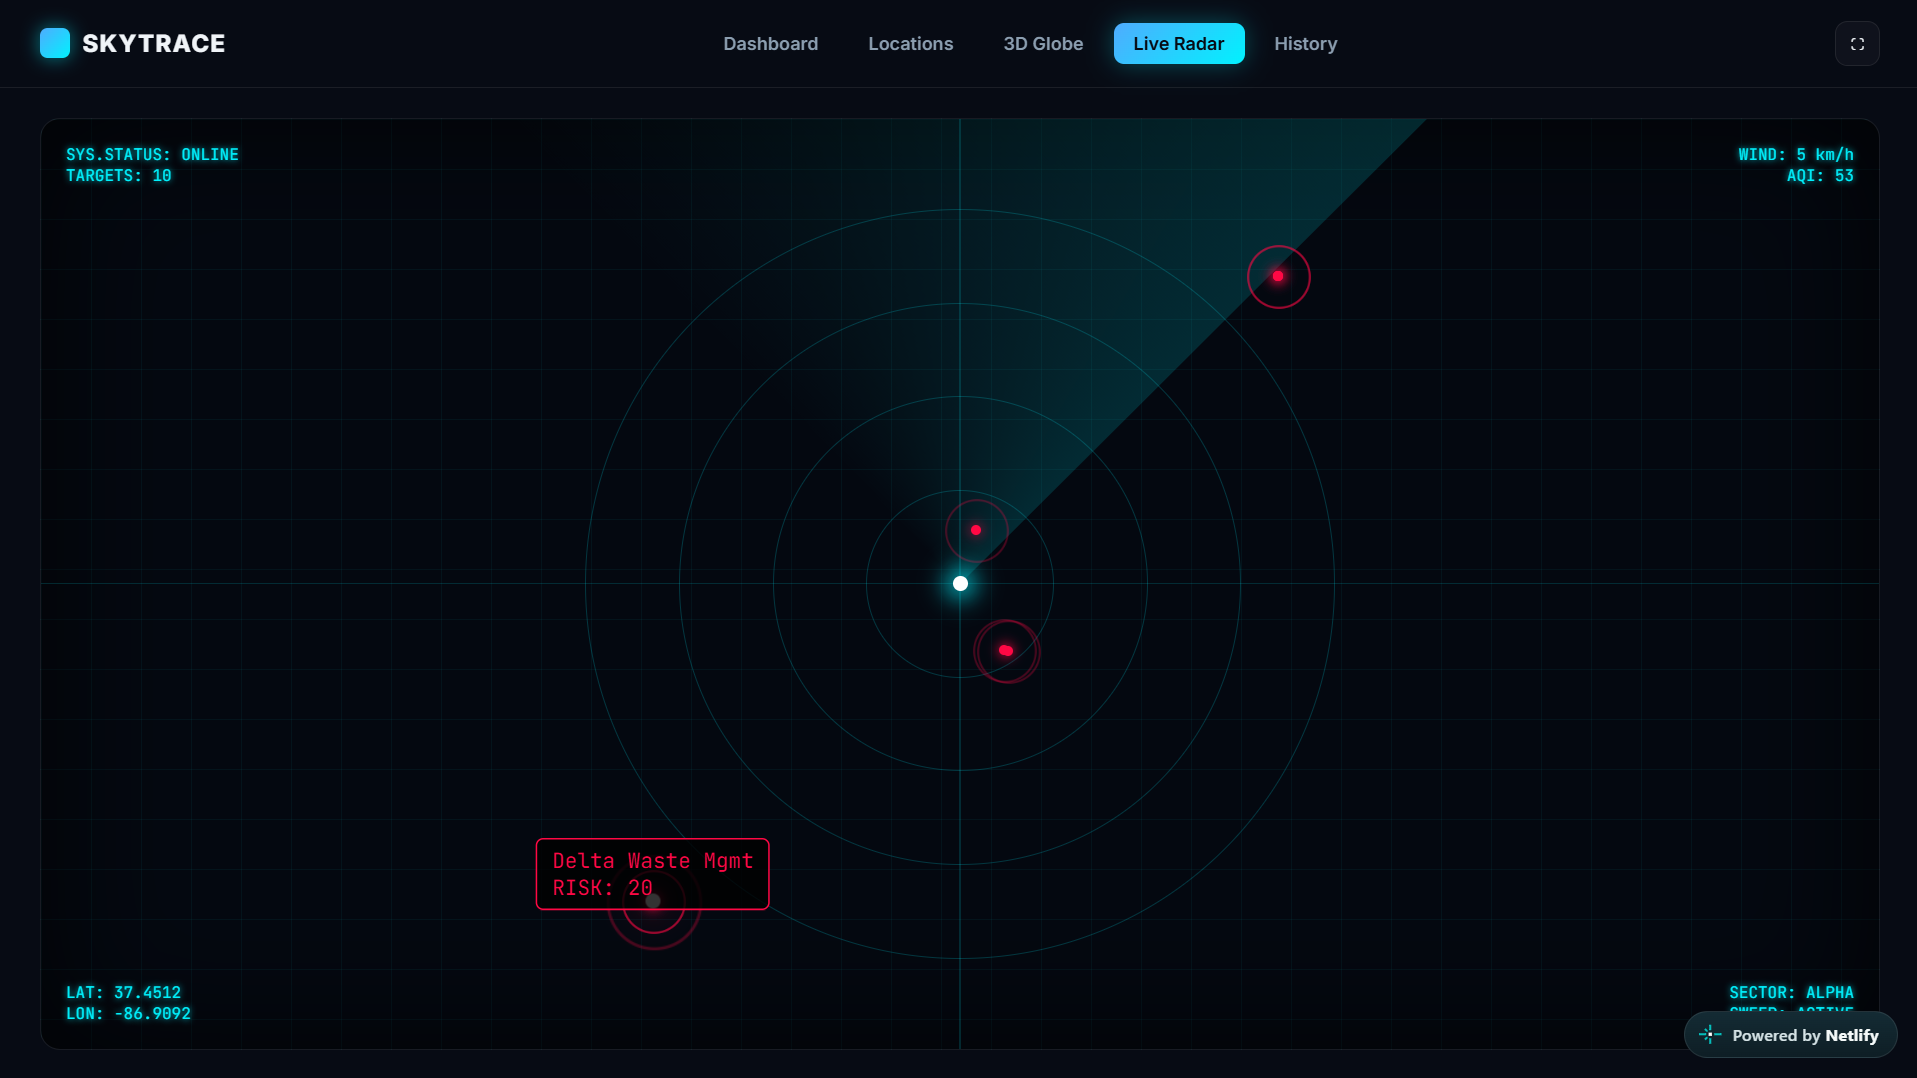Click the white radar center point
The image size is (1917, 1078).
click(960, 583)
